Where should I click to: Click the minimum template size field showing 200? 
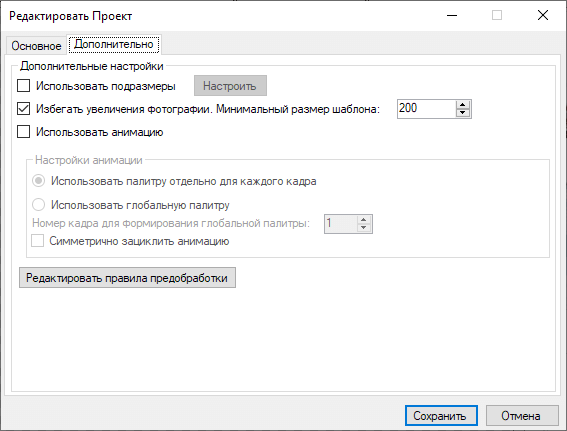(x=426, y=108)
